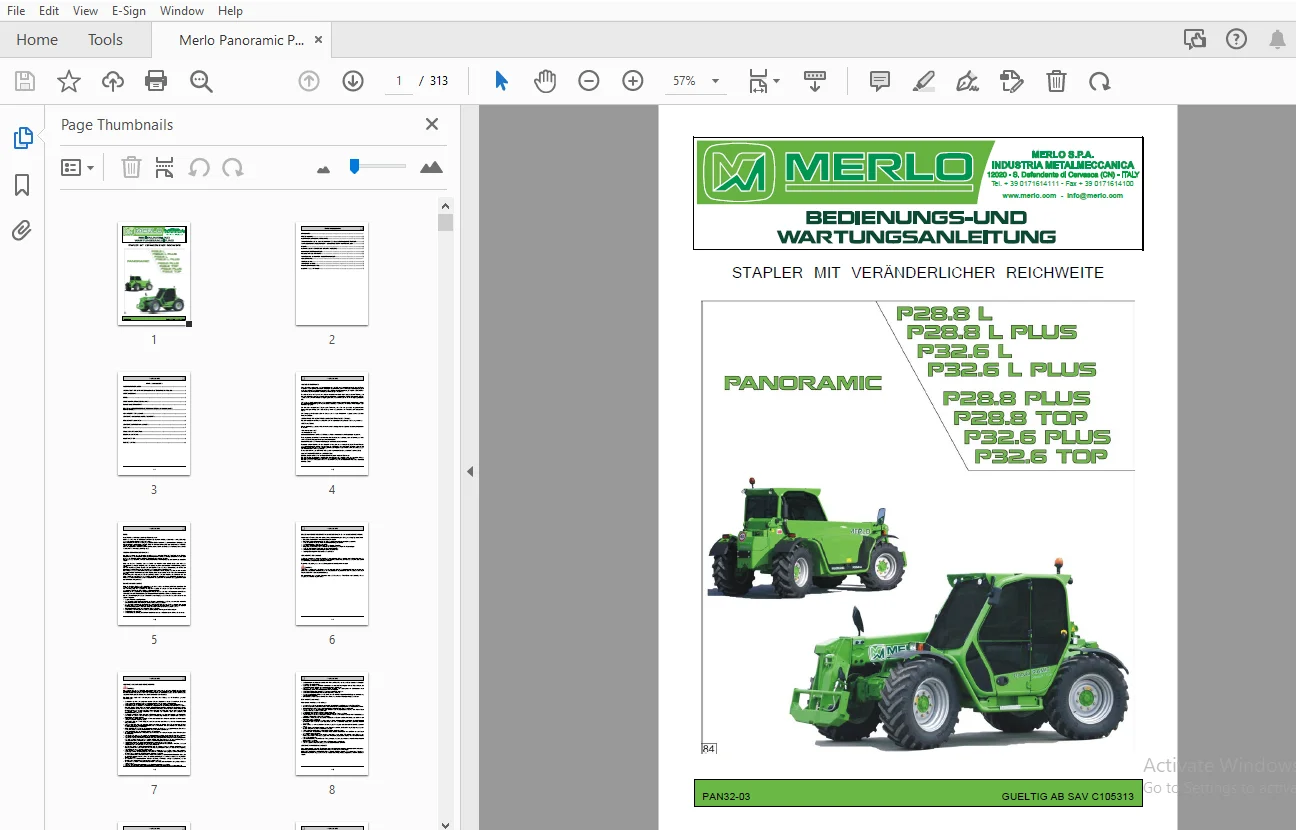The width and height of the screenshot is (1296, 830).
Task: Click the thumbnail size slider handle
Action: pyautogui.click(x=354, y=166)
